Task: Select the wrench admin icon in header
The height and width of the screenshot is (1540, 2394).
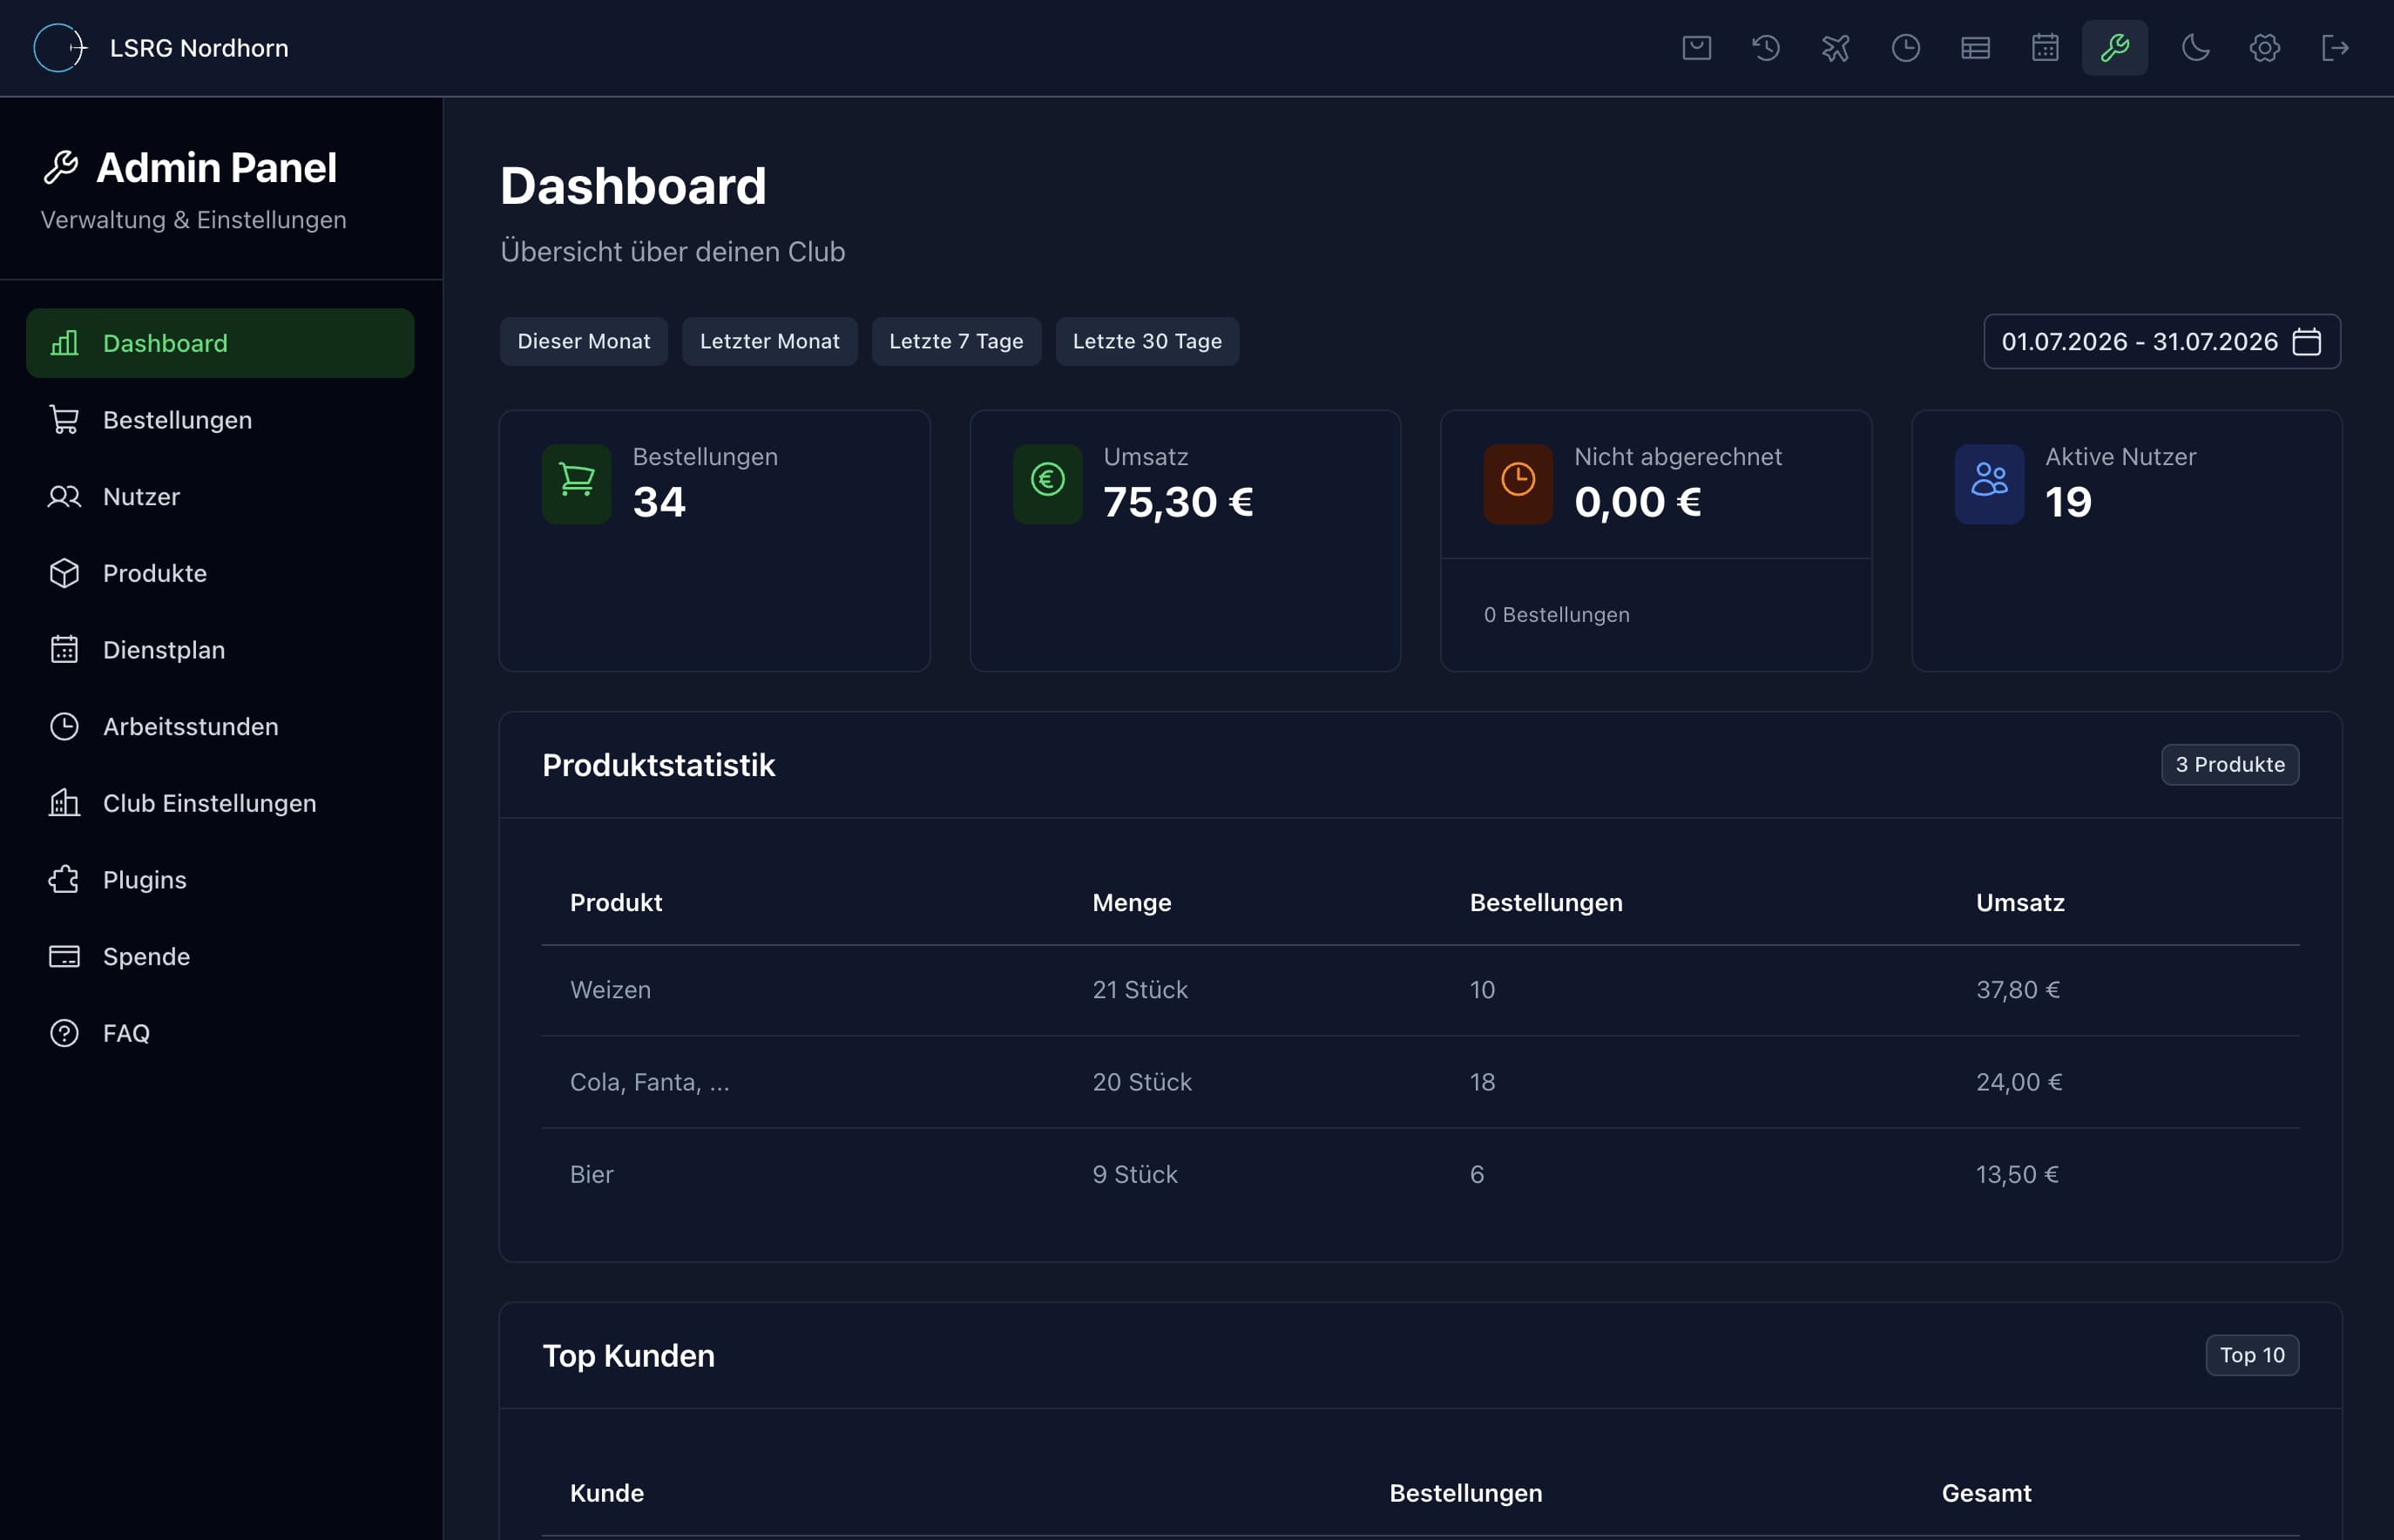Action: point(2115,48)
